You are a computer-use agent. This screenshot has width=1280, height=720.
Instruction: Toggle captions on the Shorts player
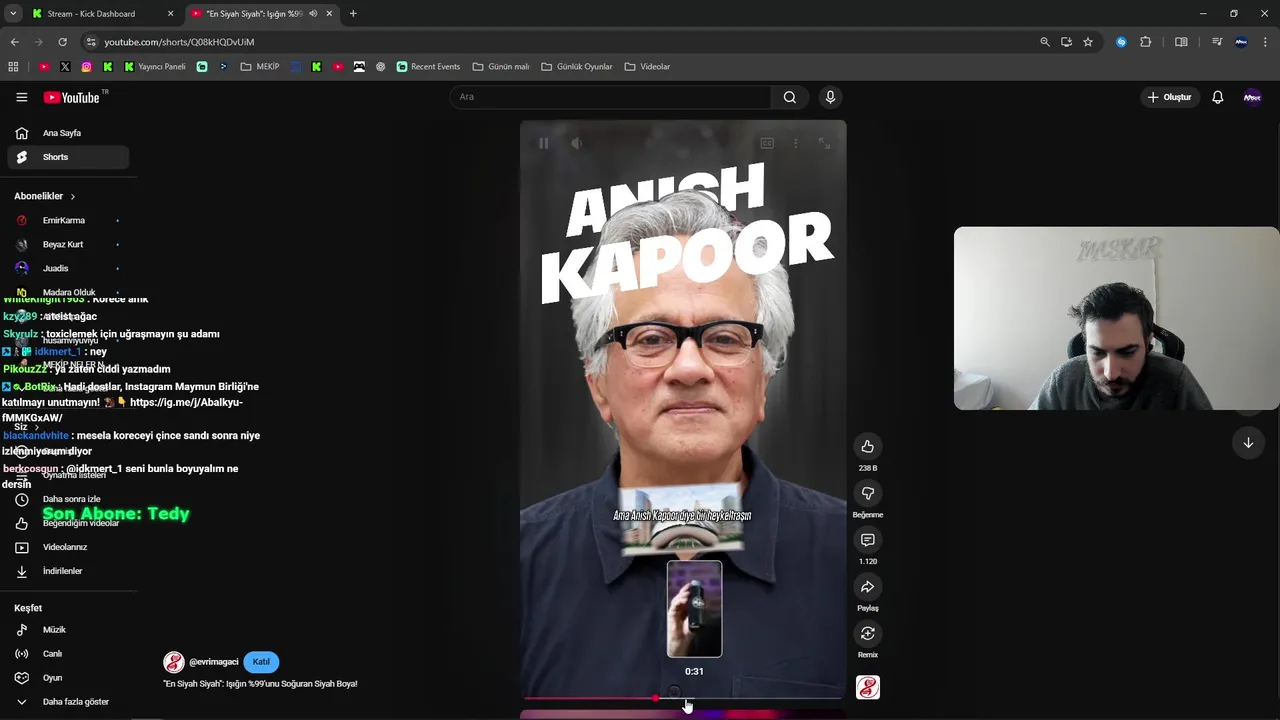(x=767, y=143)
